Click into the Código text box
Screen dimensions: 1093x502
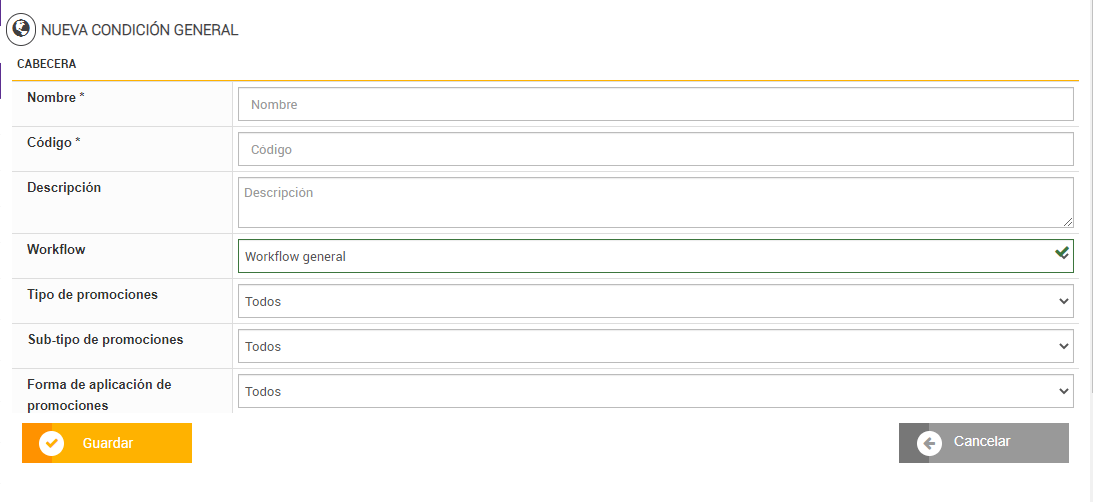[655, 149]
